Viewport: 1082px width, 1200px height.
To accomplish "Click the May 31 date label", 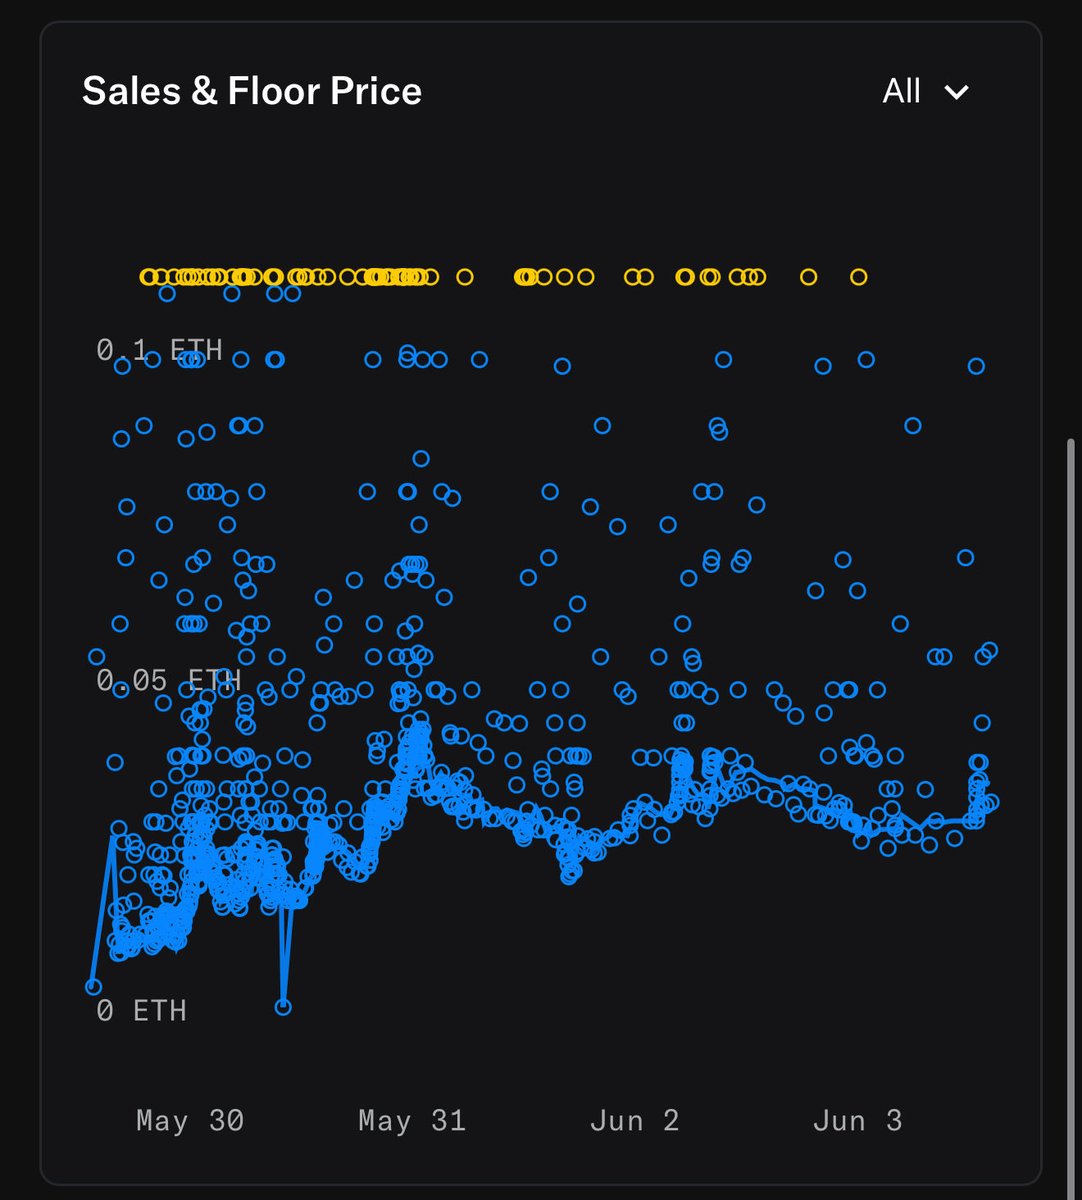I will [412, 1121].
